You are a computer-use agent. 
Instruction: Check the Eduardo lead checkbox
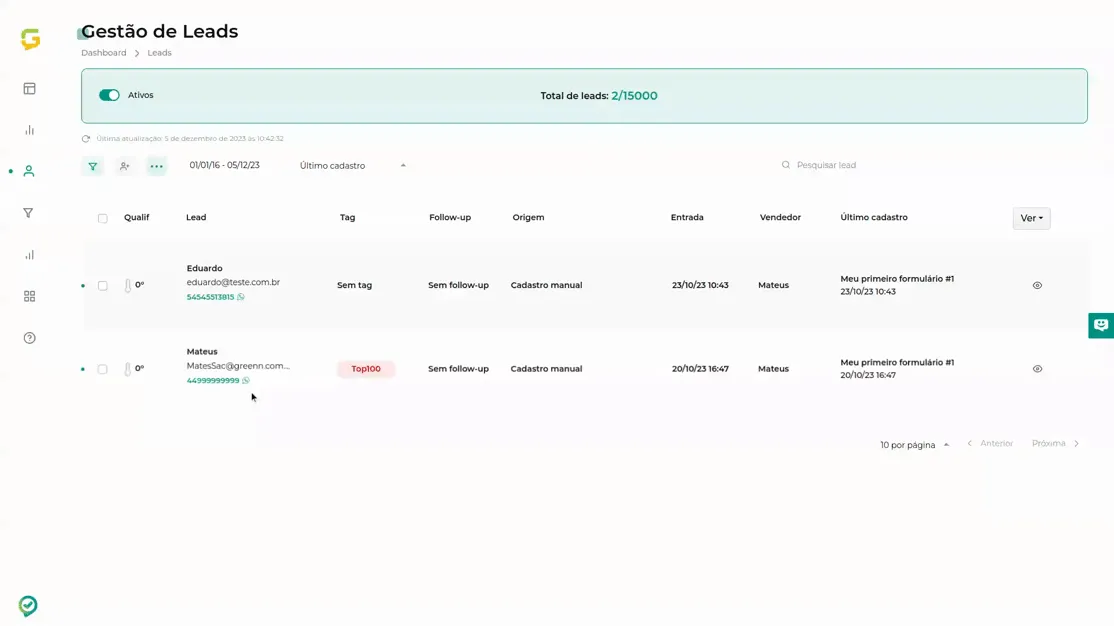pyautogui.click(x=102, y=286)
